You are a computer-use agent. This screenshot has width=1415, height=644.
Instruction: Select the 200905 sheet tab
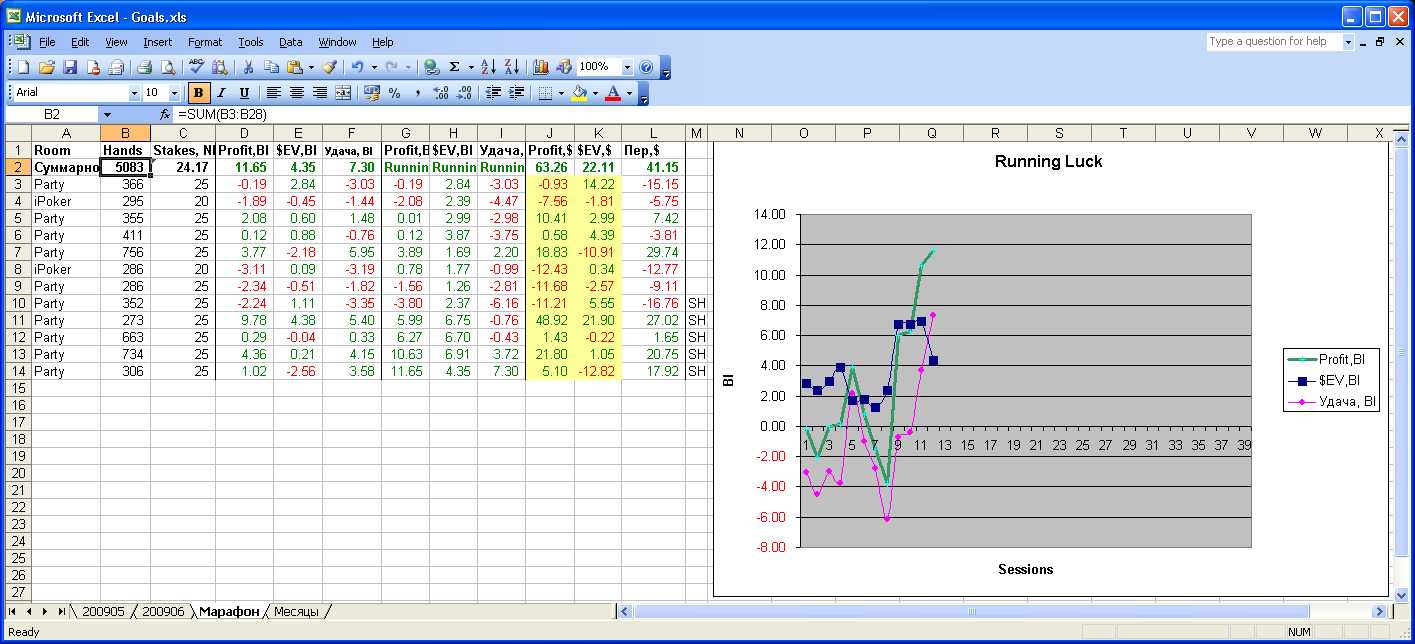103,611
